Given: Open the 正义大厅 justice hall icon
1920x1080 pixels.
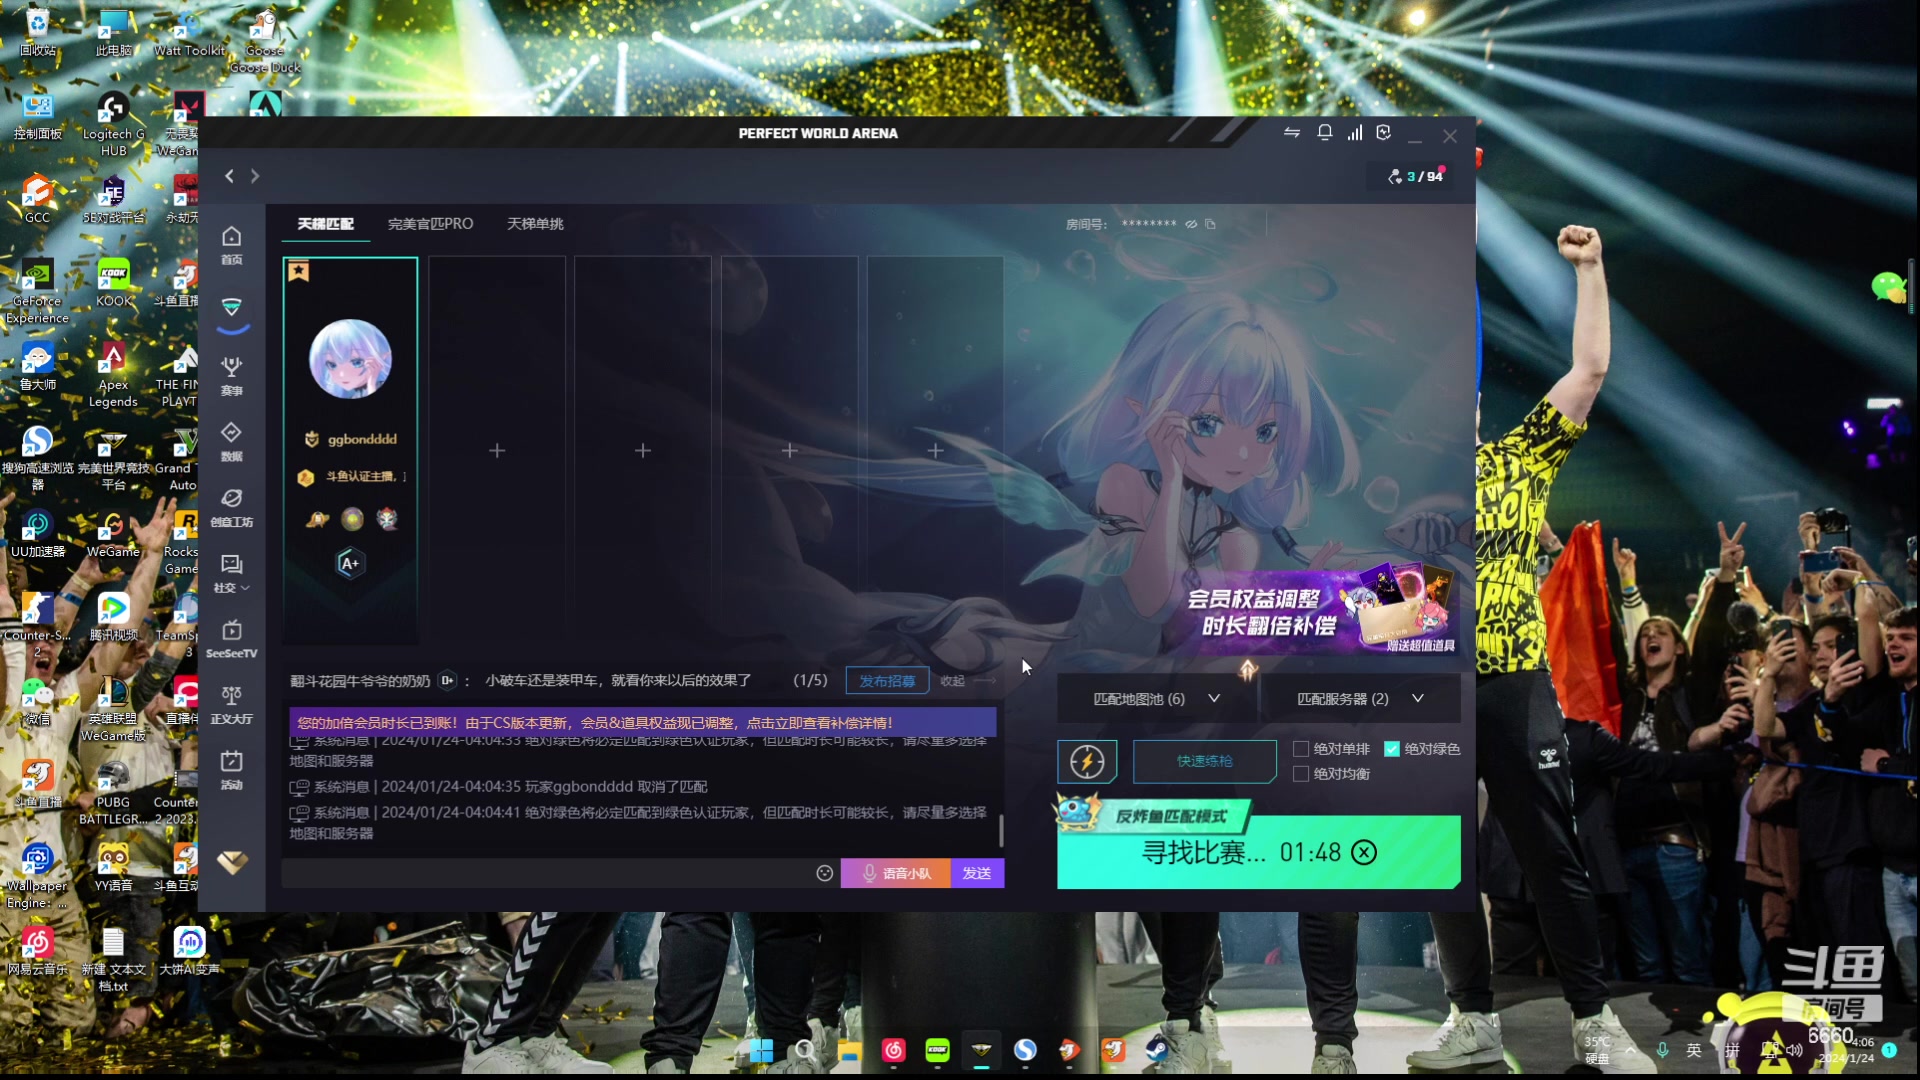Looking at the screenshot, I should [231, 705].
